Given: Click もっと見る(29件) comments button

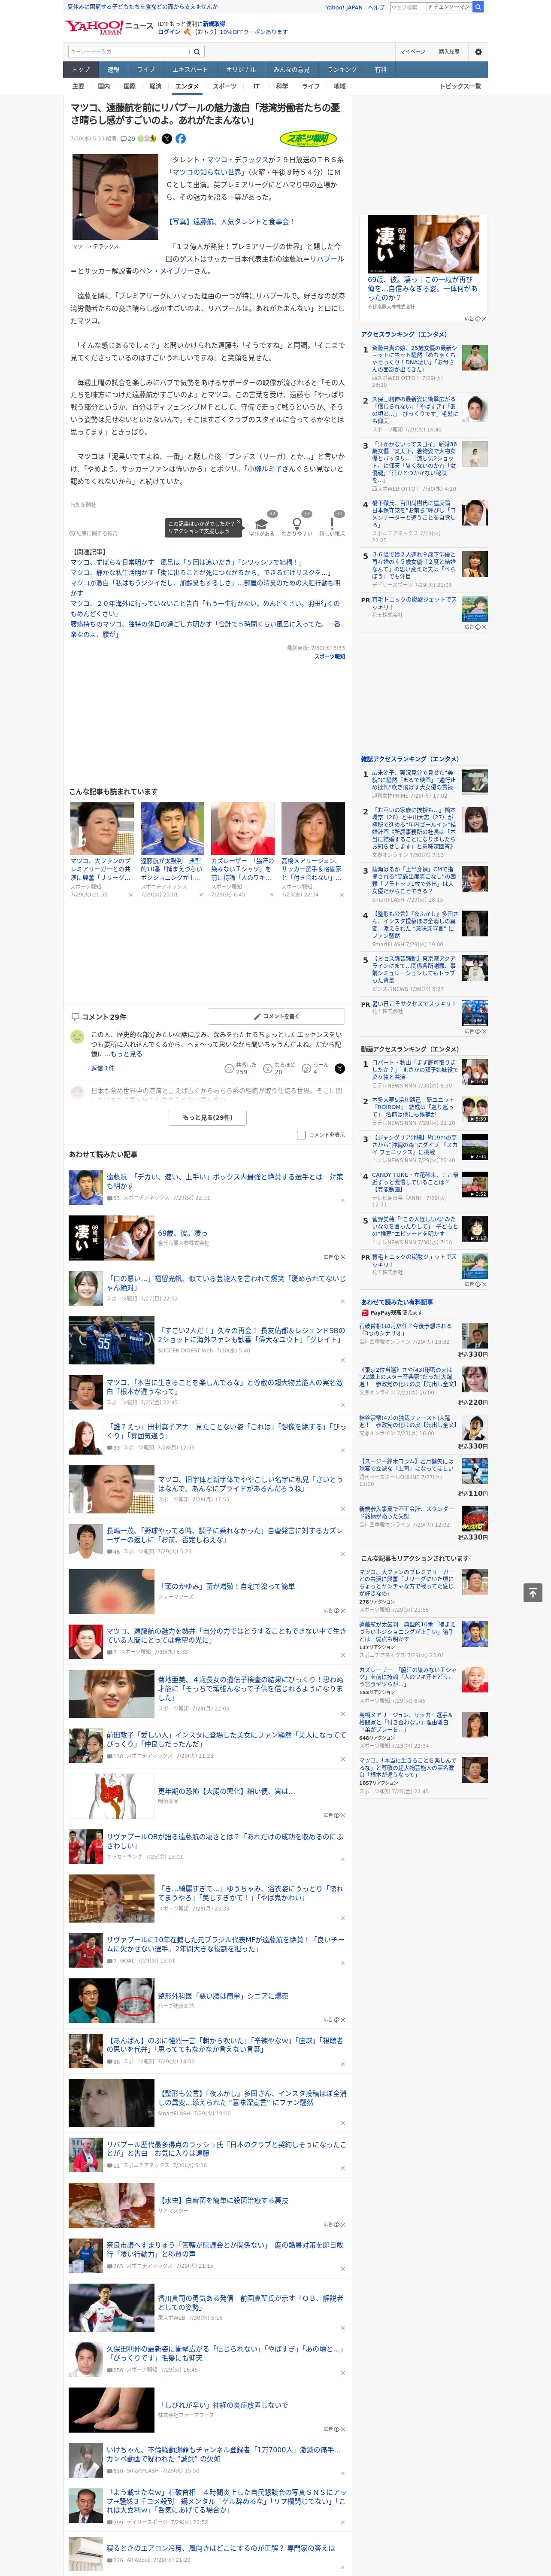Looking at the screenshot, I should click(x=208, y=1117).
